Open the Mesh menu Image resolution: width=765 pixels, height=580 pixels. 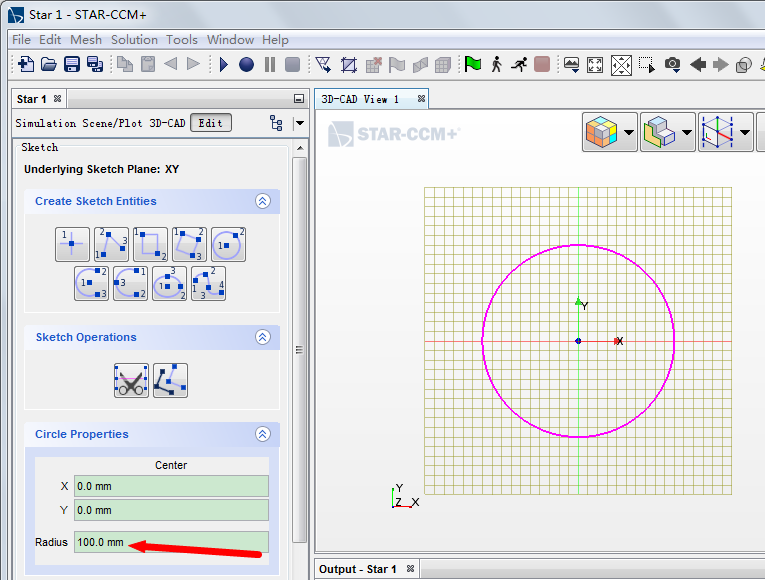click(86, 40)
